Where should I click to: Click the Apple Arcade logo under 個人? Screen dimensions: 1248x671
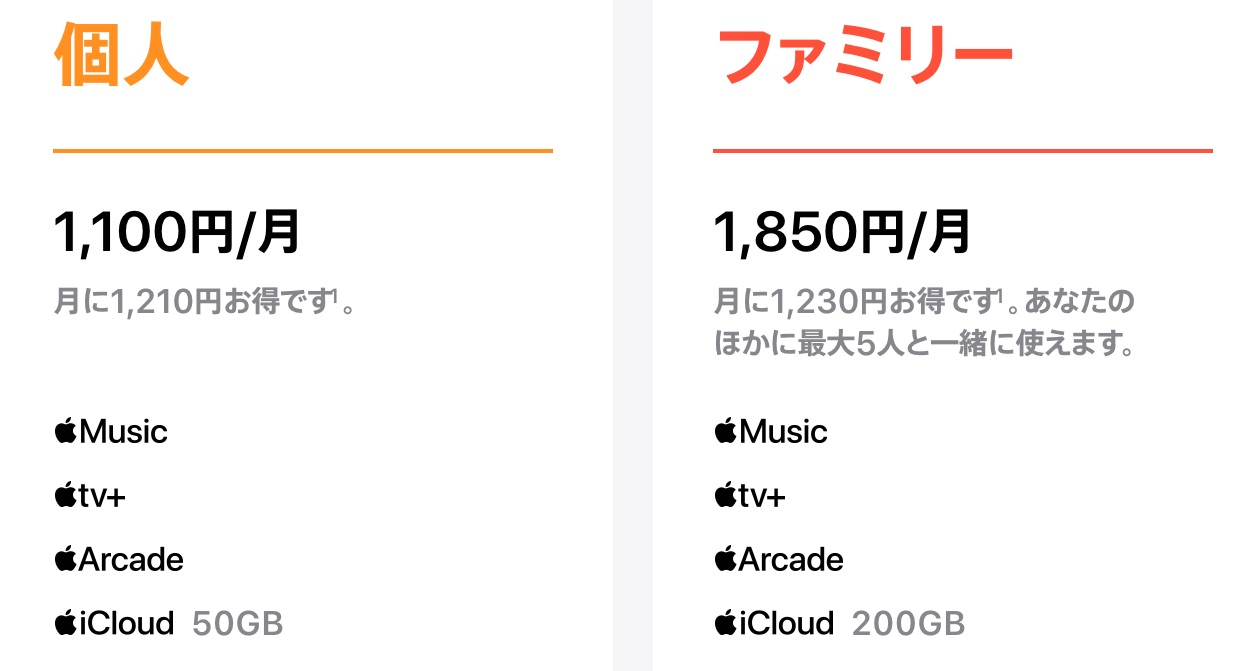[x=119, y=560]
